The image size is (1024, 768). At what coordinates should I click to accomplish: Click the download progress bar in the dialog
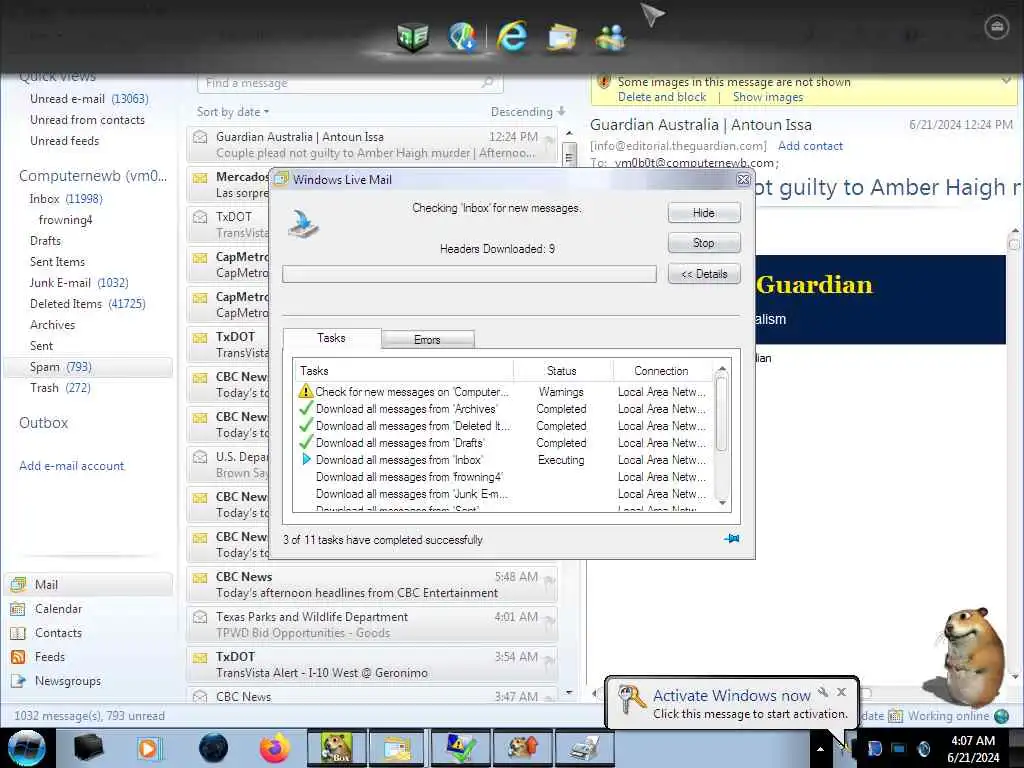[x=469, y=274]
